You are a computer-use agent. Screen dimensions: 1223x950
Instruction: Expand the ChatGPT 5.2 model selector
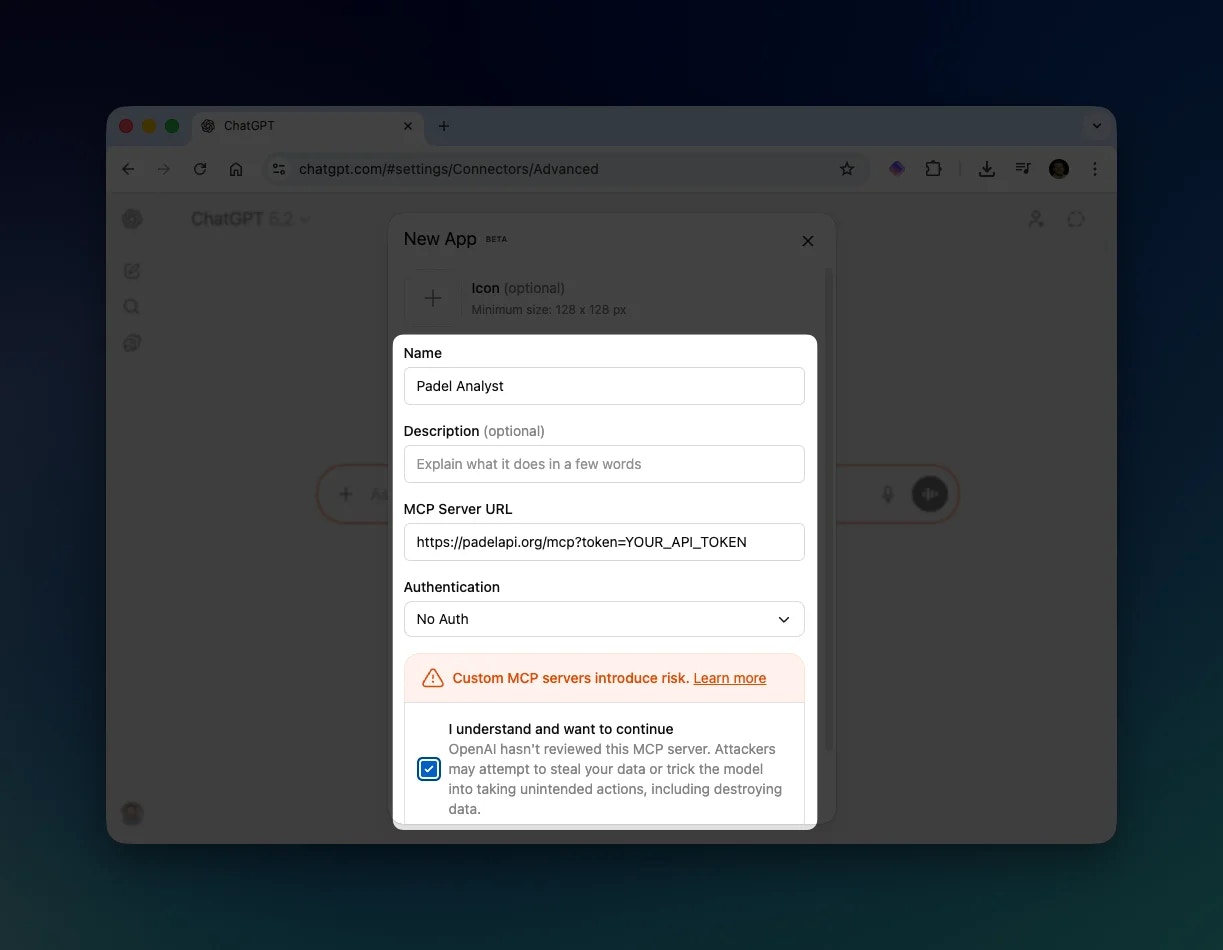click(250, 219)
